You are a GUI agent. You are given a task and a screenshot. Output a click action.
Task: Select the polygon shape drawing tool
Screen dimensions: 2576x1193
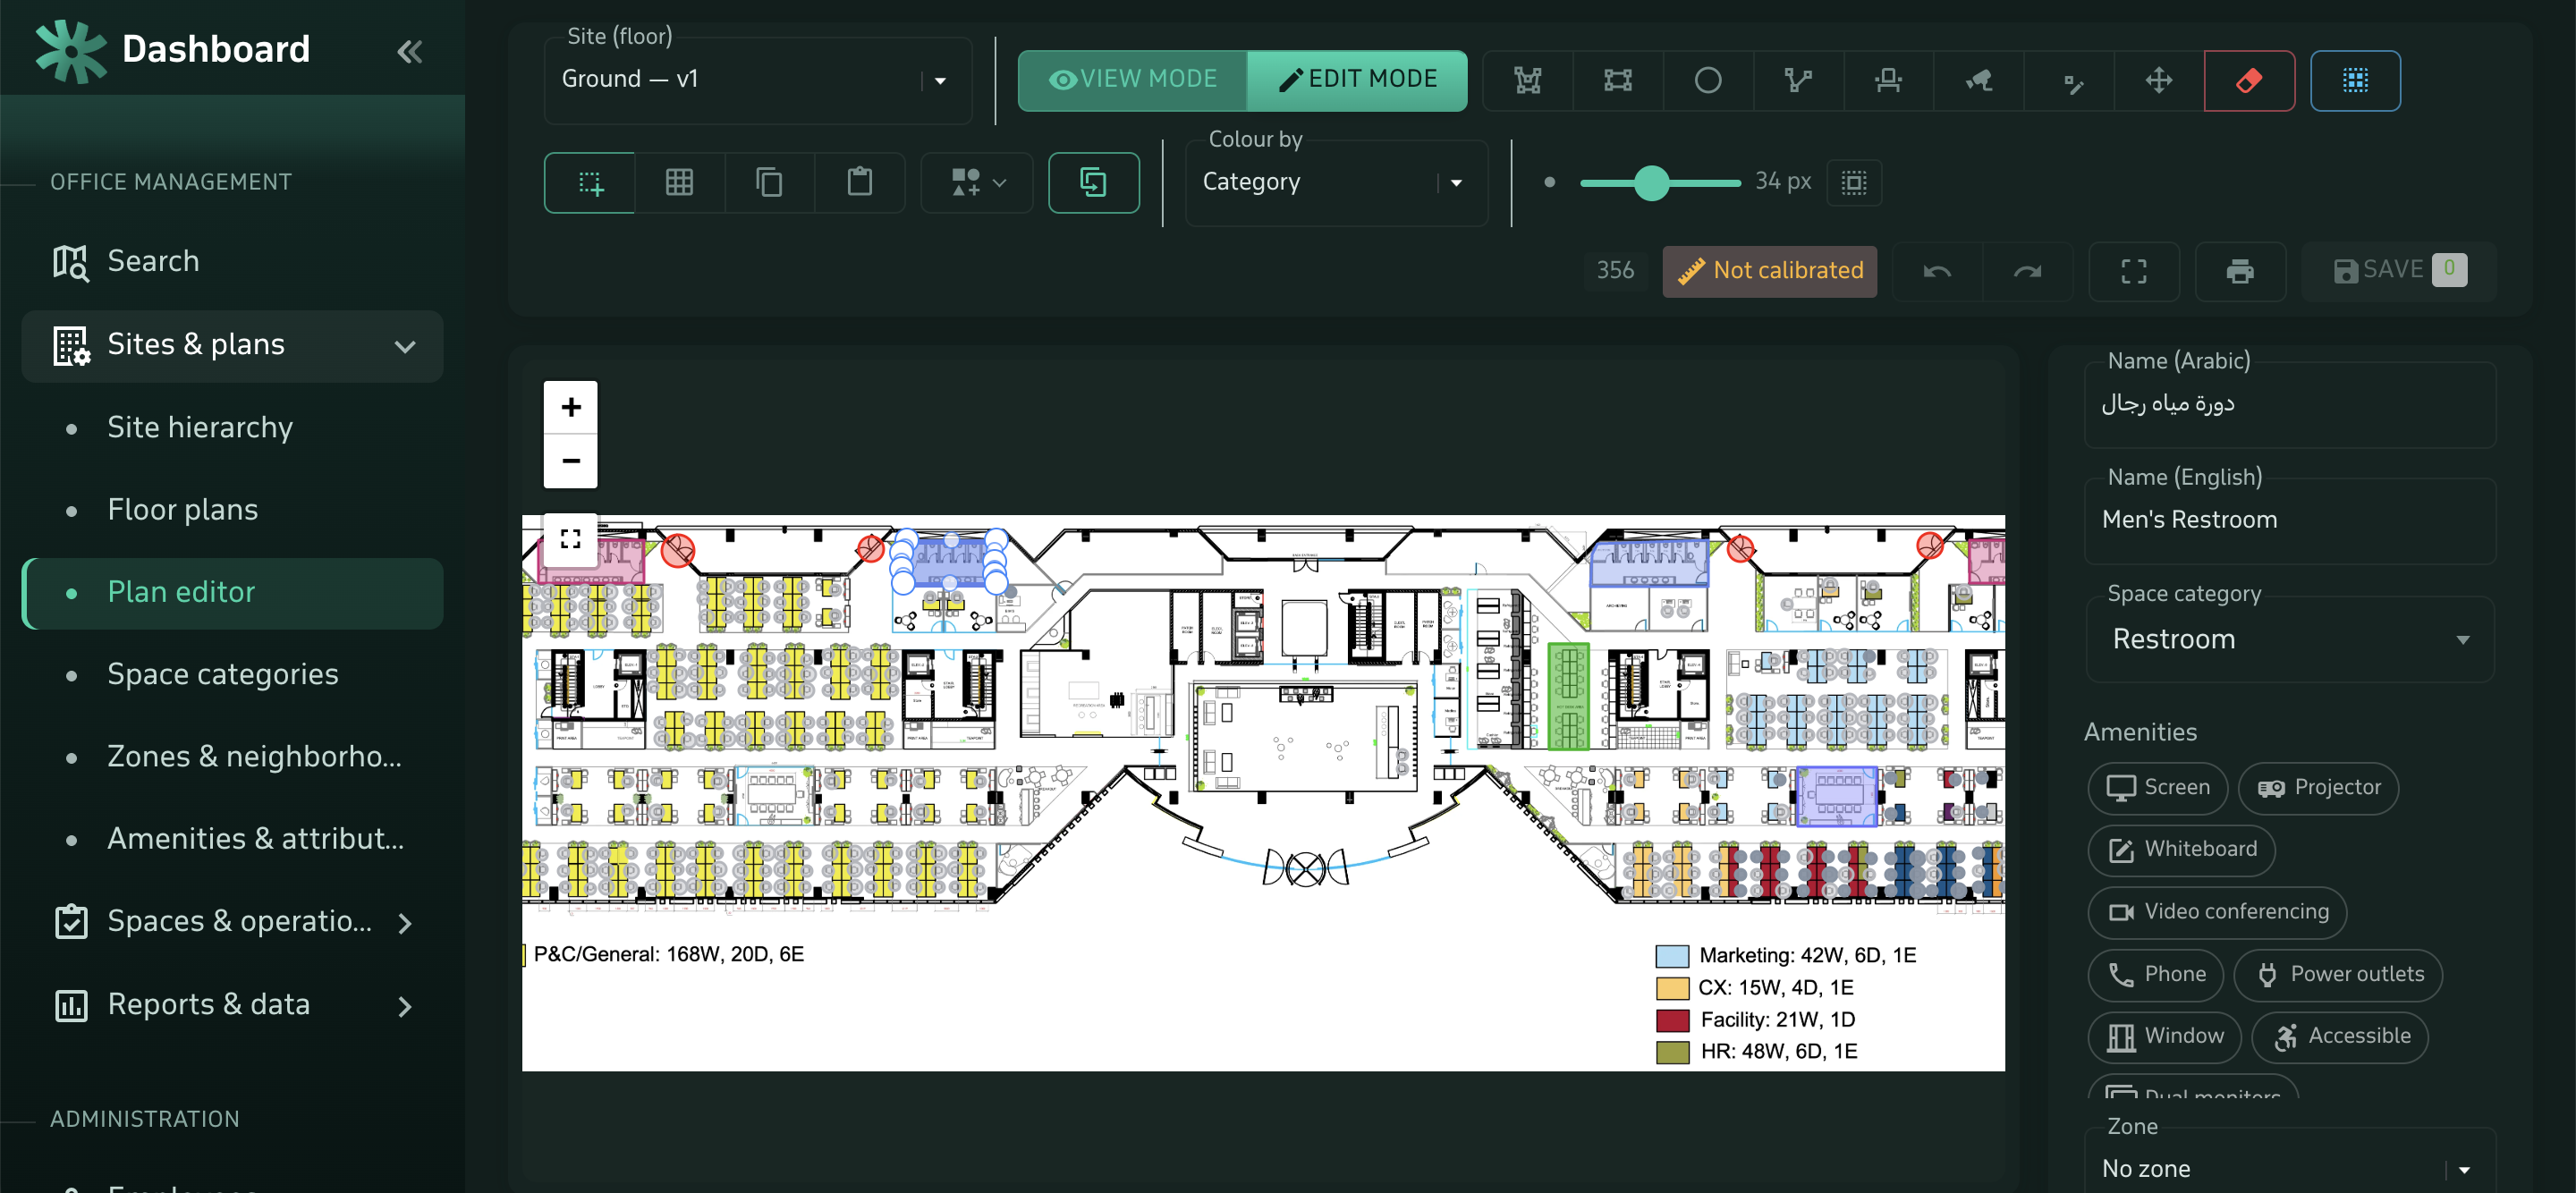(1527, 80)
